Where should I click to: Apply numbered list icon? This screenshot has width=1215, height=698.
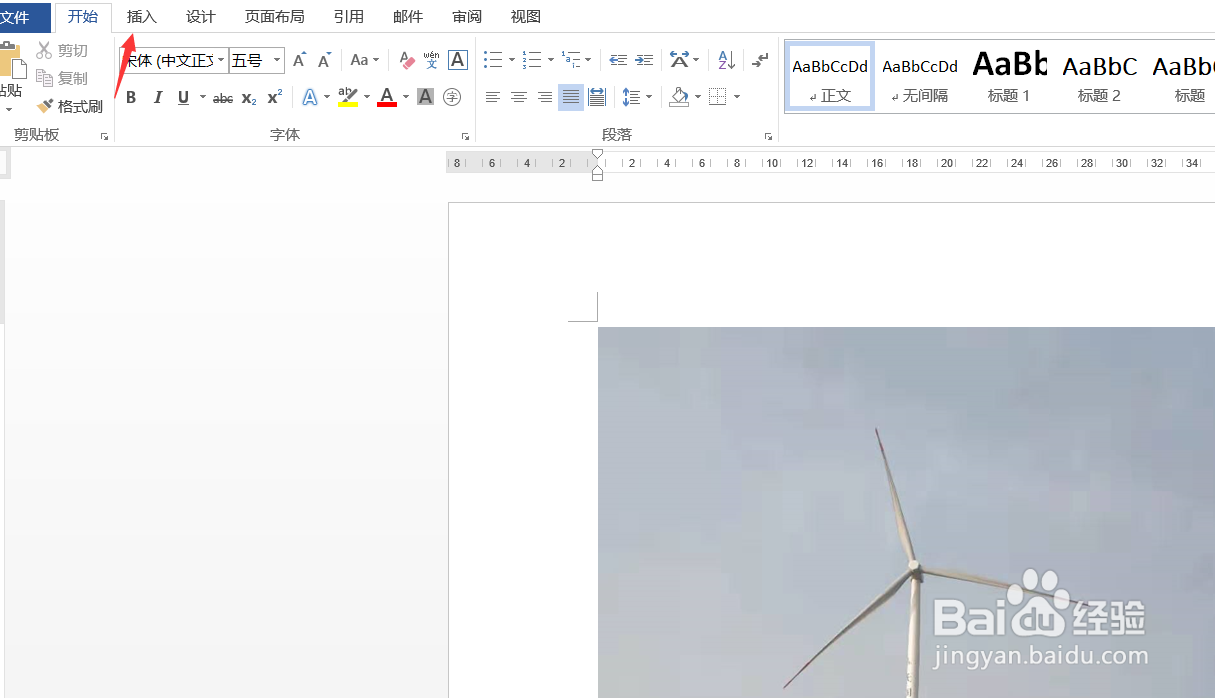[x=532, y=60]
